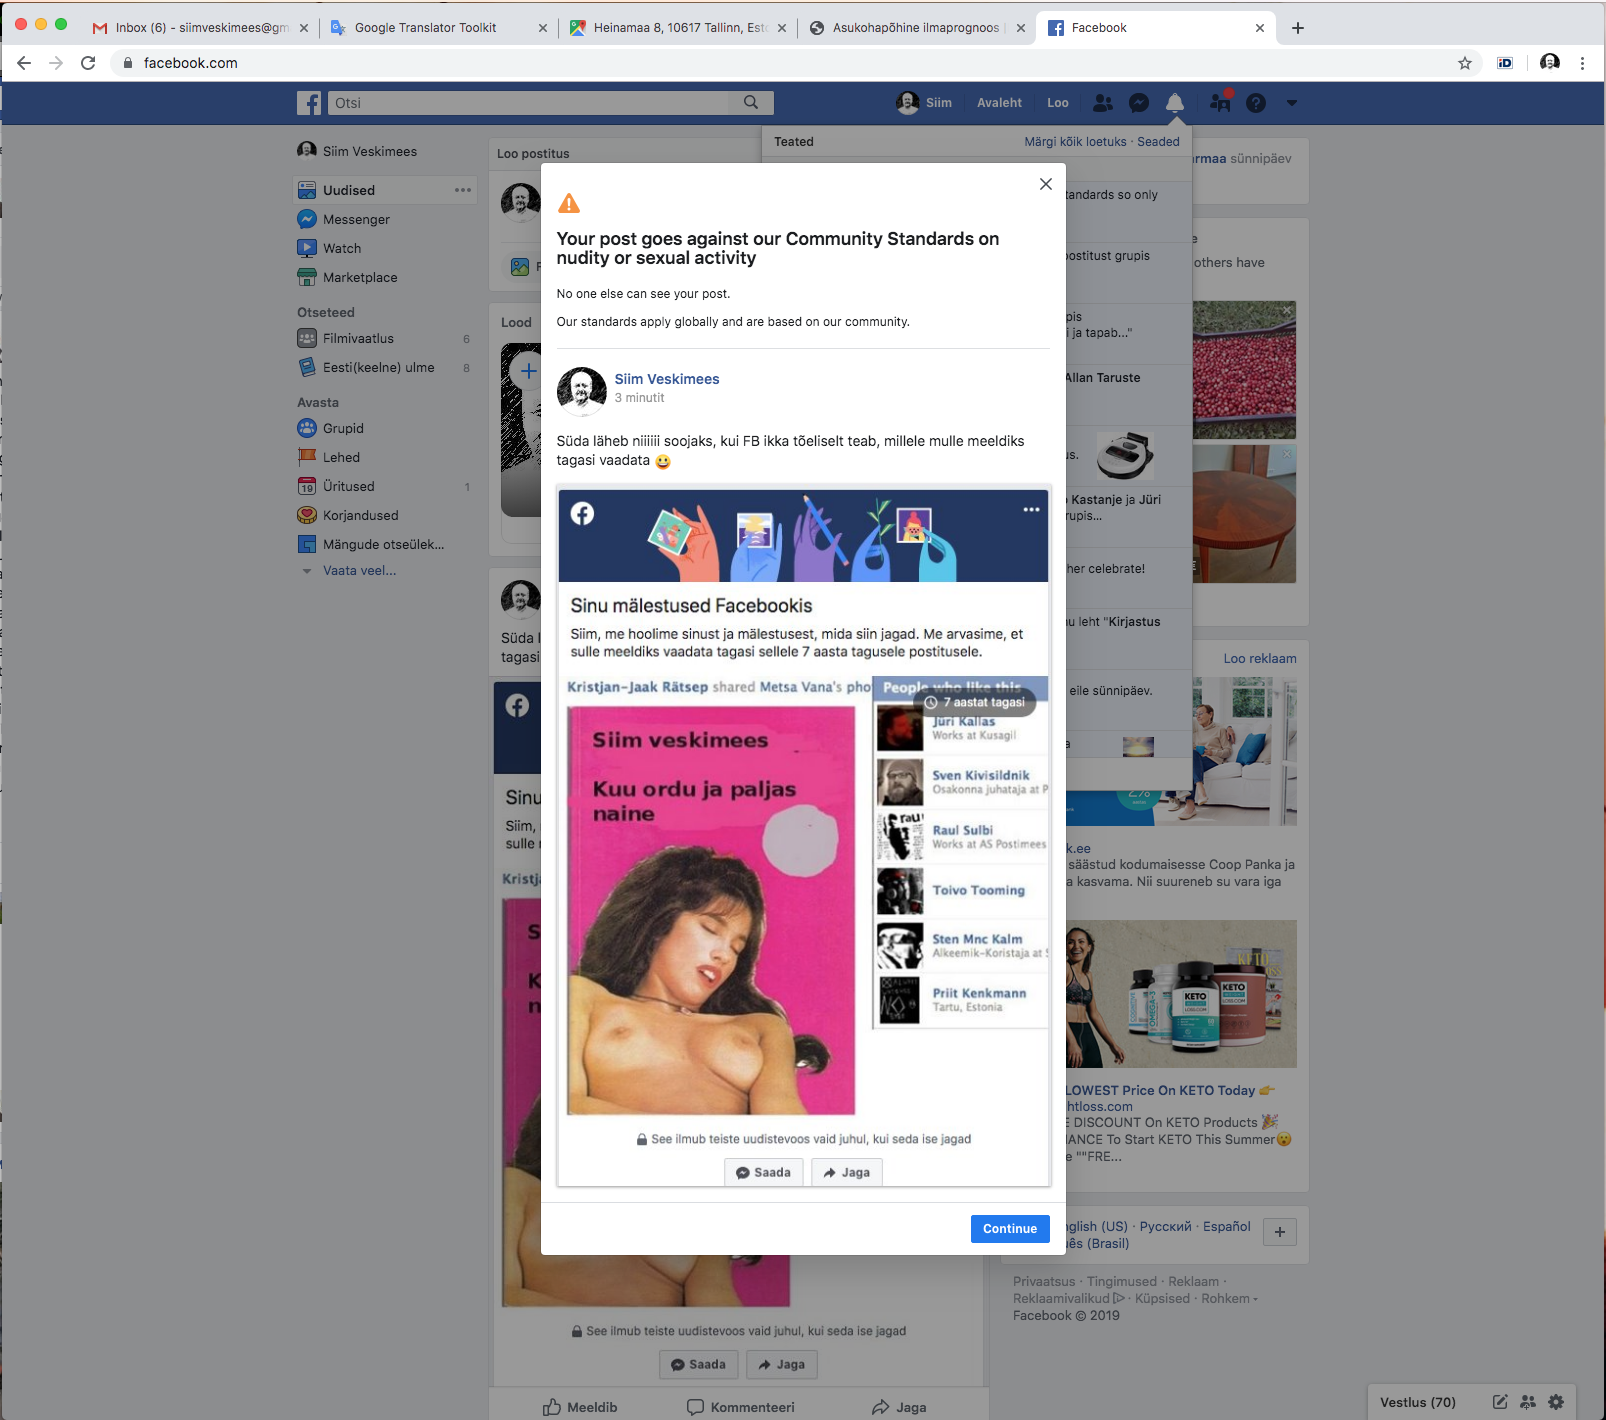This screenshot has height=1420, width=1606.
Task: Open Marketplace in left sidebar
Action: 360,277
